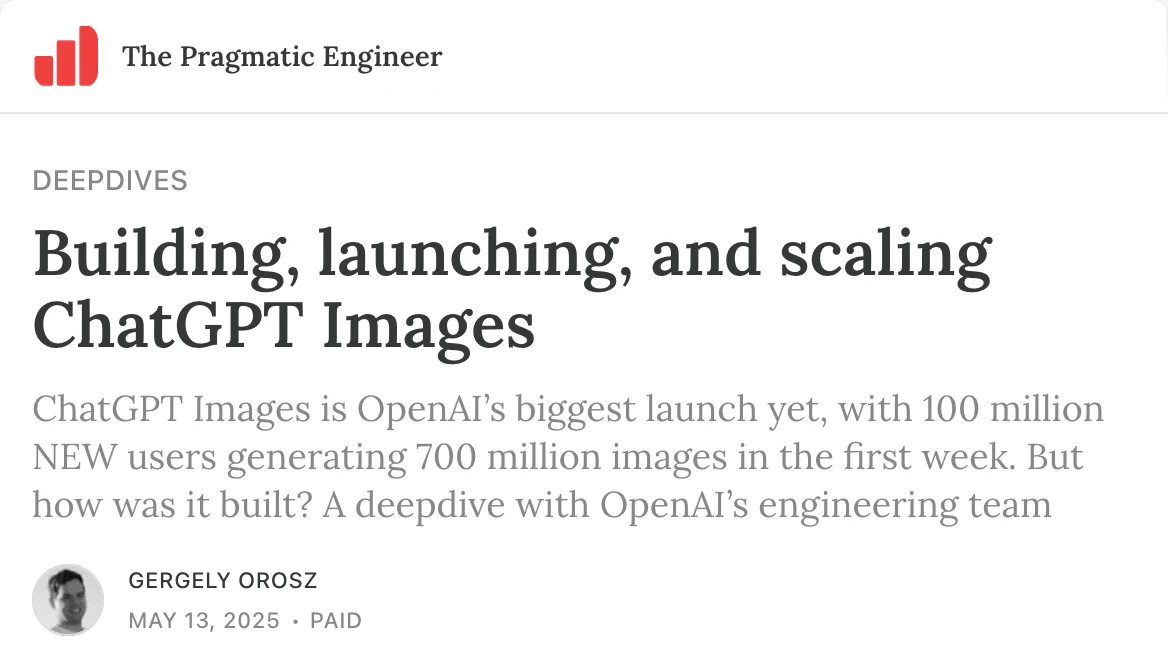1168x650 pixels.
Task: Click the MAY 13, 2025 publish date
Action: coord(204,620)
